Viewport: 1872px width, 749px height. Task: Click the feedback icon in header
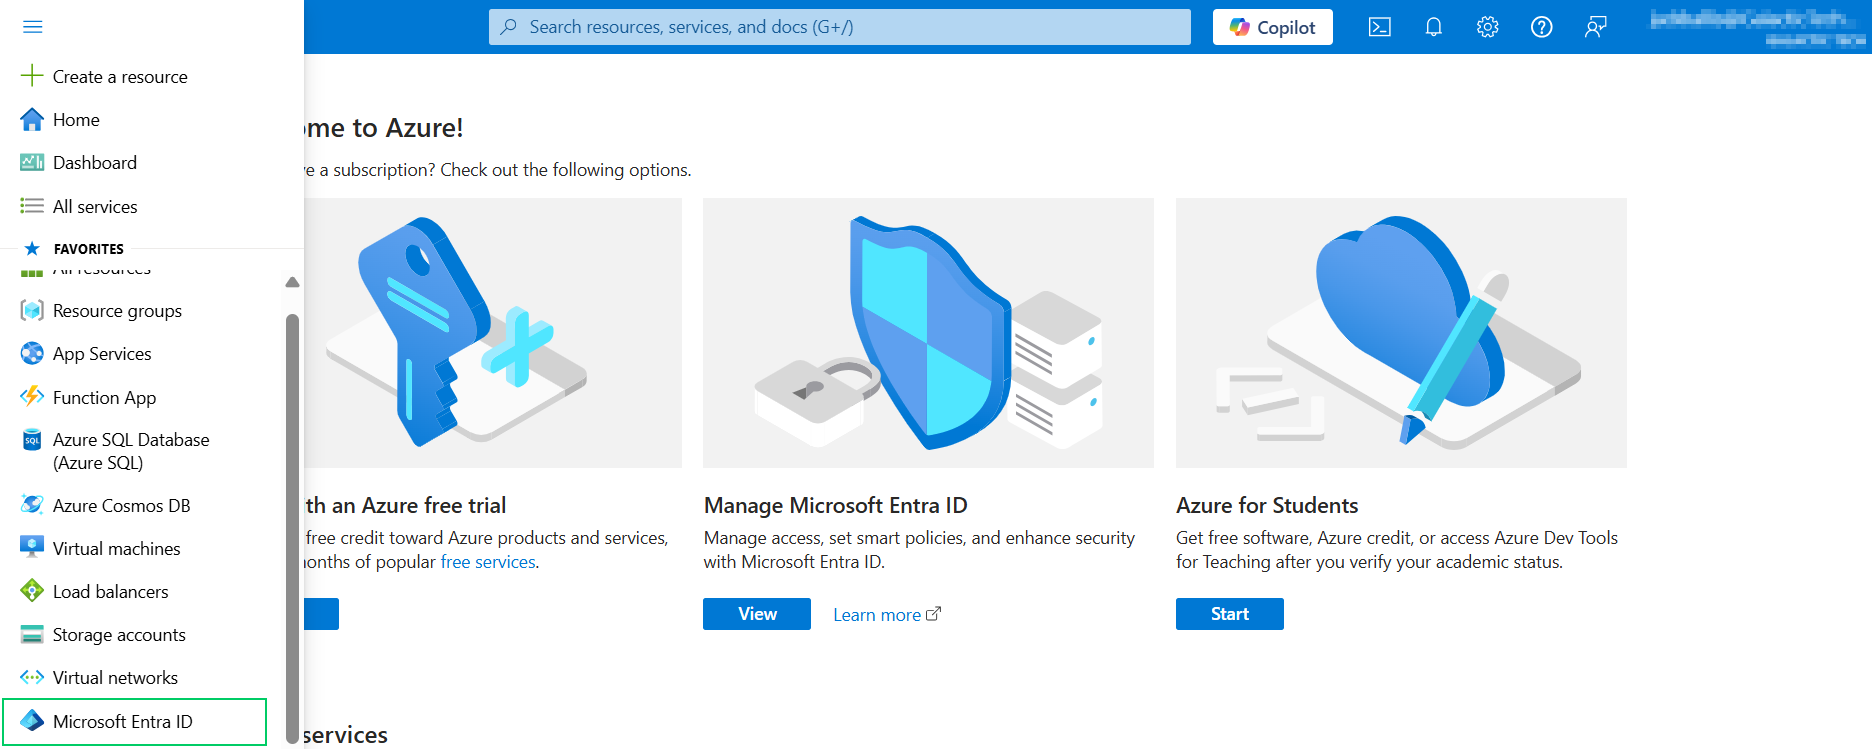click(x=1595, y=27)
